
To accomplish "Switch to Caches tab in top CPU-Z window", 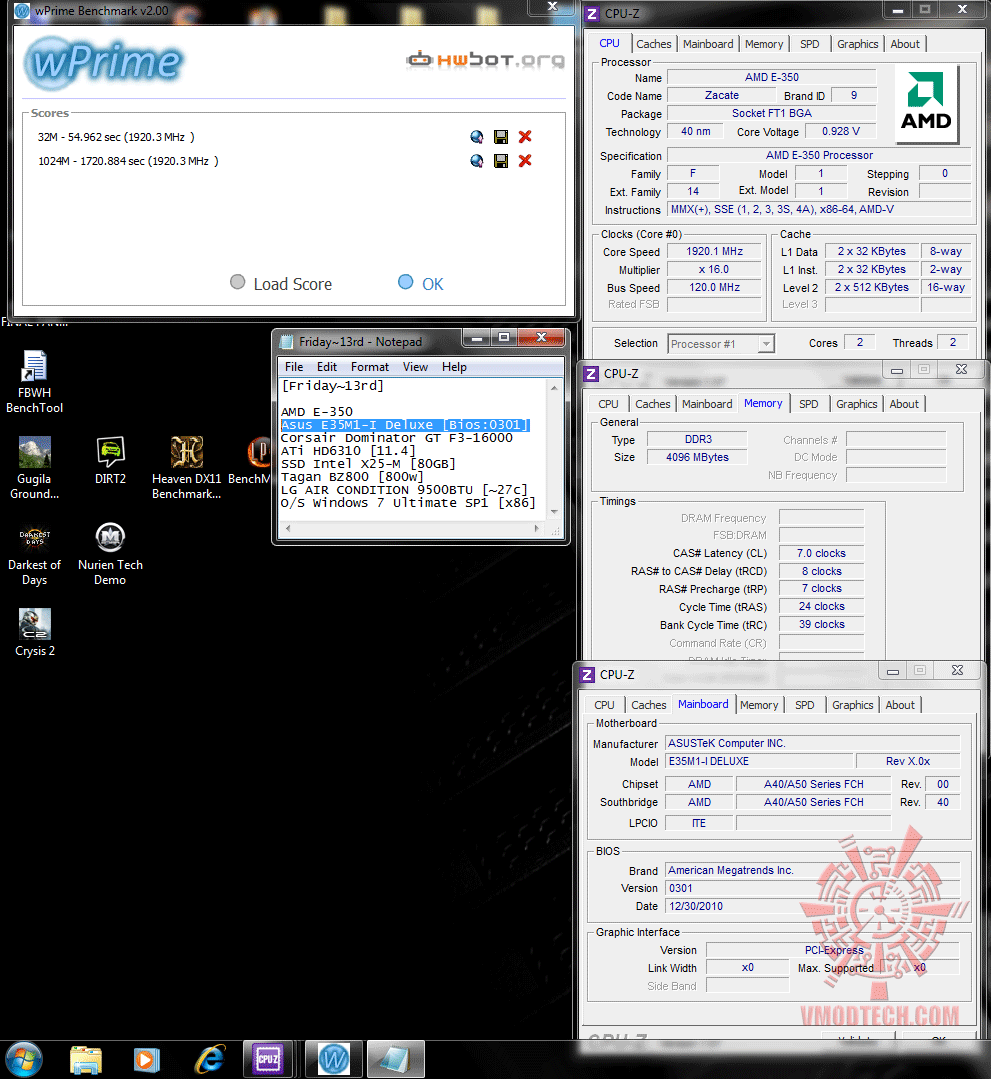I will pyautogui.click(x=654, y=44).
